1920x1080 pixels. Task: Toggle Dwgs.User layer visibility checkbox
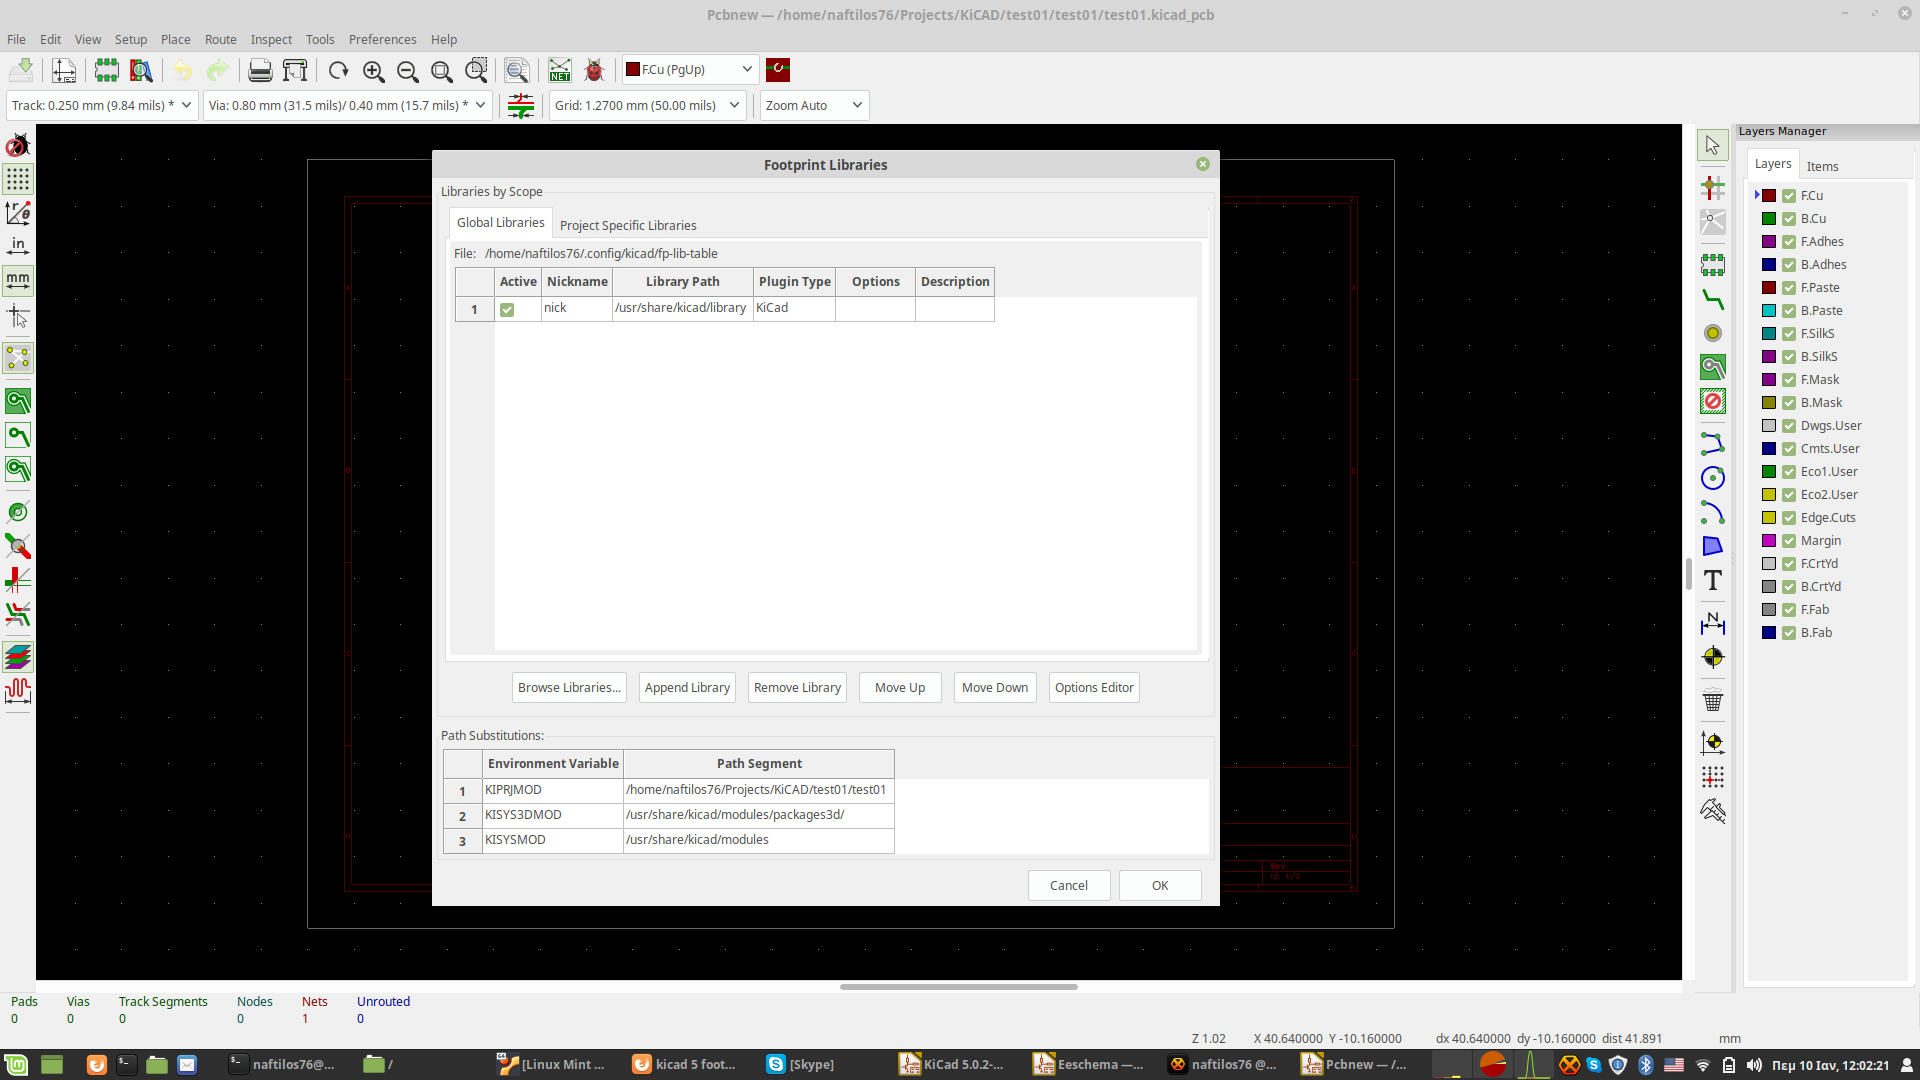[x=1789, y=426]
